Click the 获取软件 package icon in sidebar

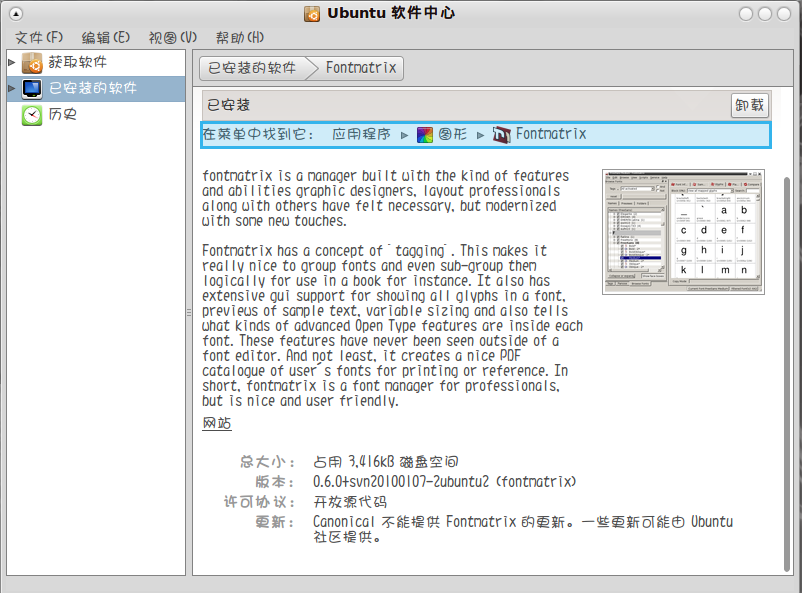(32, 63)
